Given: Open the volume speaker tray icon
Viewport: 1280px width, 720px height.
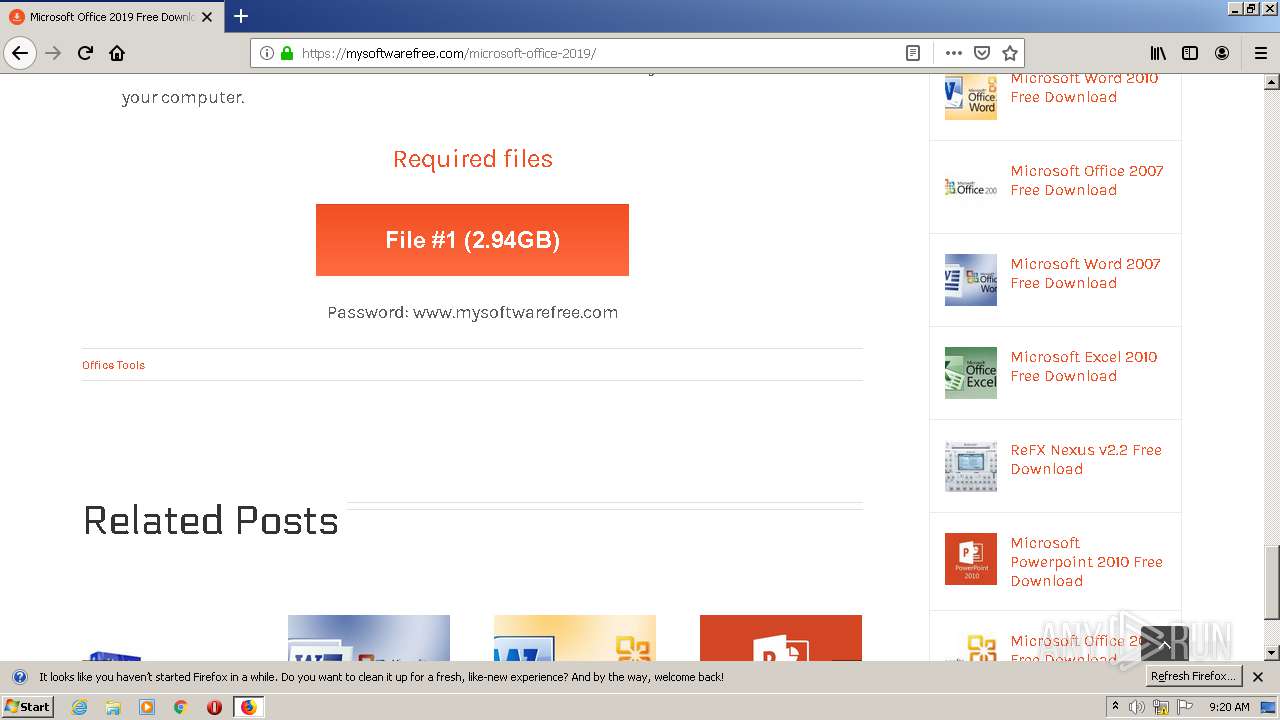Looking at the screenshot, I should [1137, 707].
